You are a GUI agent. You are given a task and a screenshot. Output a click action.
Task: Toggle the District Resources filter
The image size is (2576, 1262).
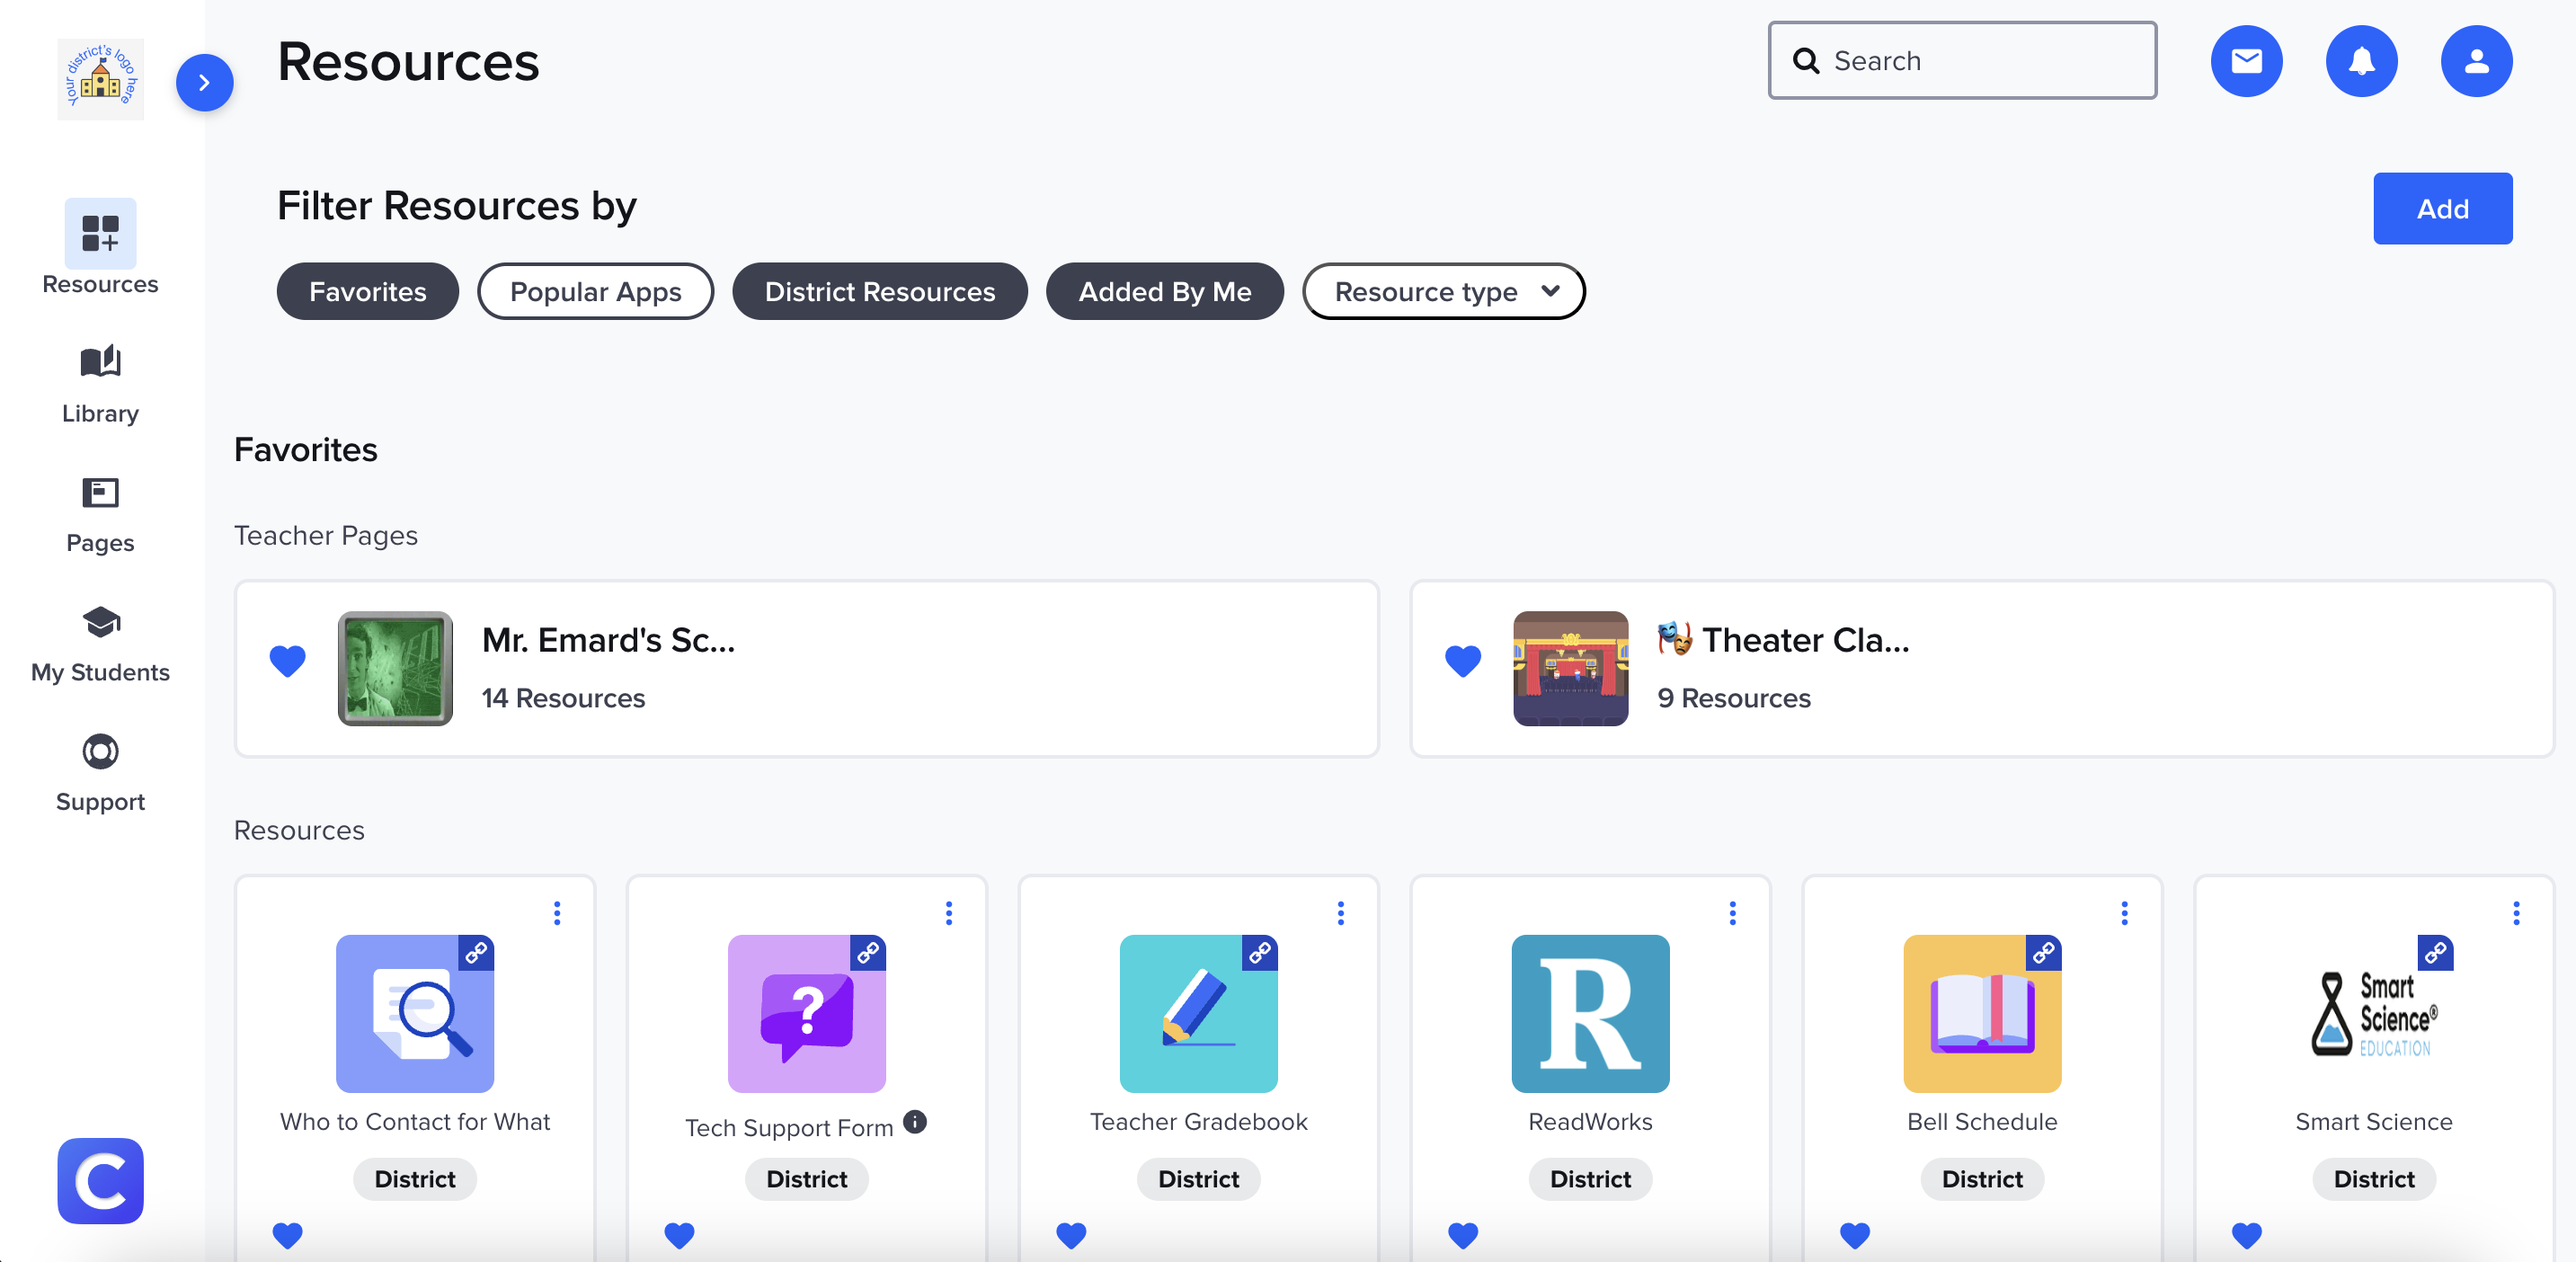tap(879, 291)
